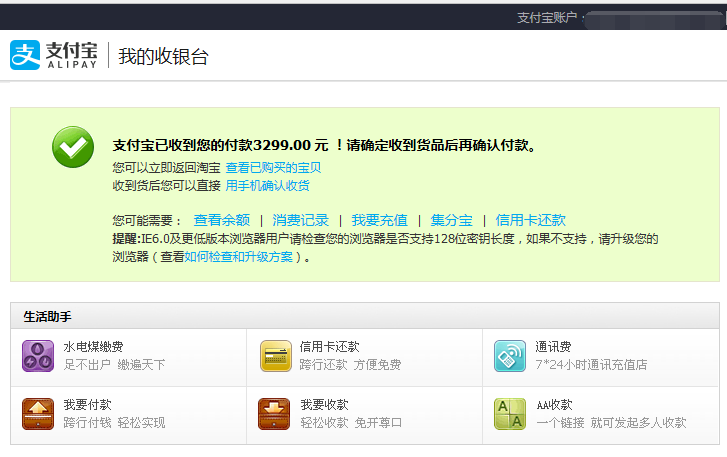
Task: Click the 7*24小时通讯充值店 description
Action: coord(591,365)
